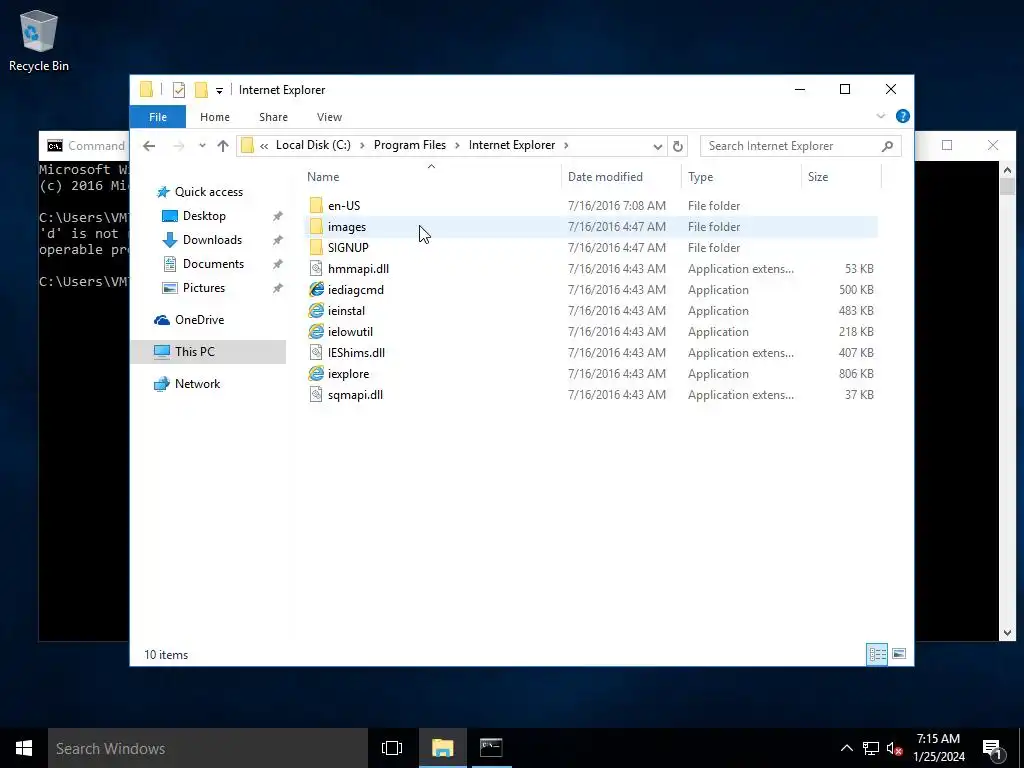Viewport: 1024px width, 768px height.
Task: Open the Recycle Bin desktop icon
Action: pos(39,40)
